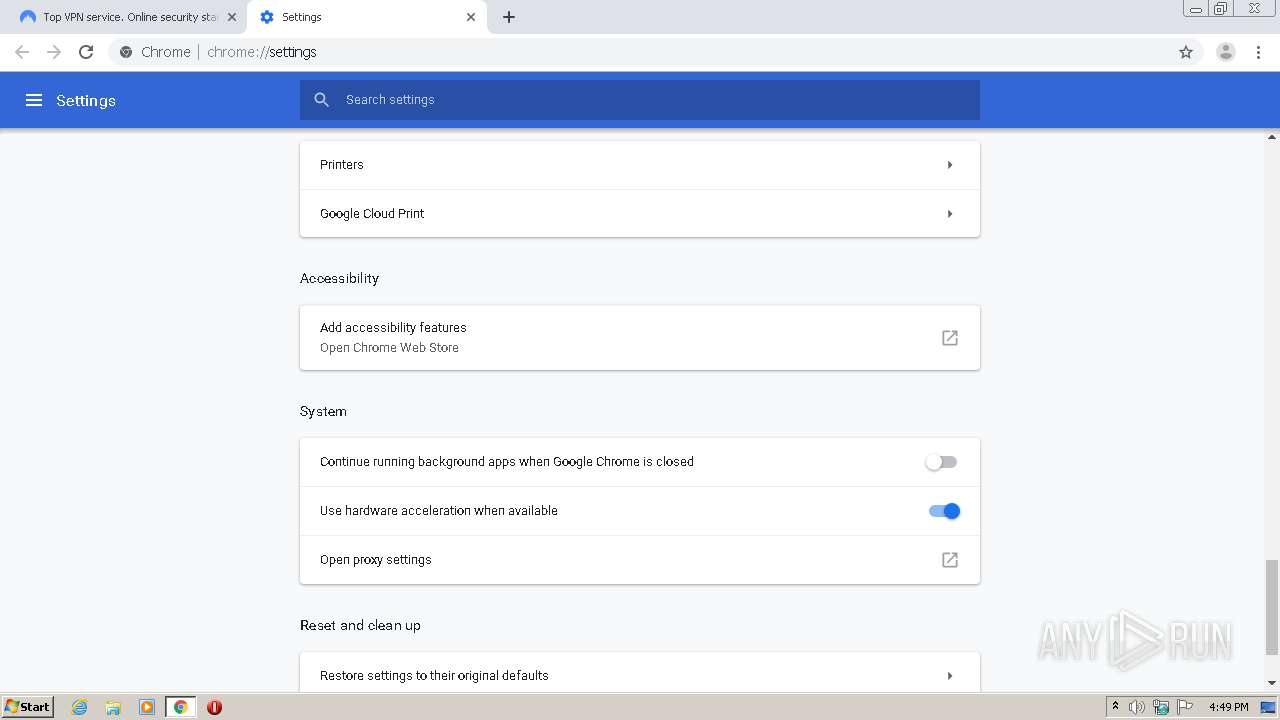Enable continue running background apps toggle
Image resolution: width=1280 pixels, height=720 pixels.
[941, 462]
